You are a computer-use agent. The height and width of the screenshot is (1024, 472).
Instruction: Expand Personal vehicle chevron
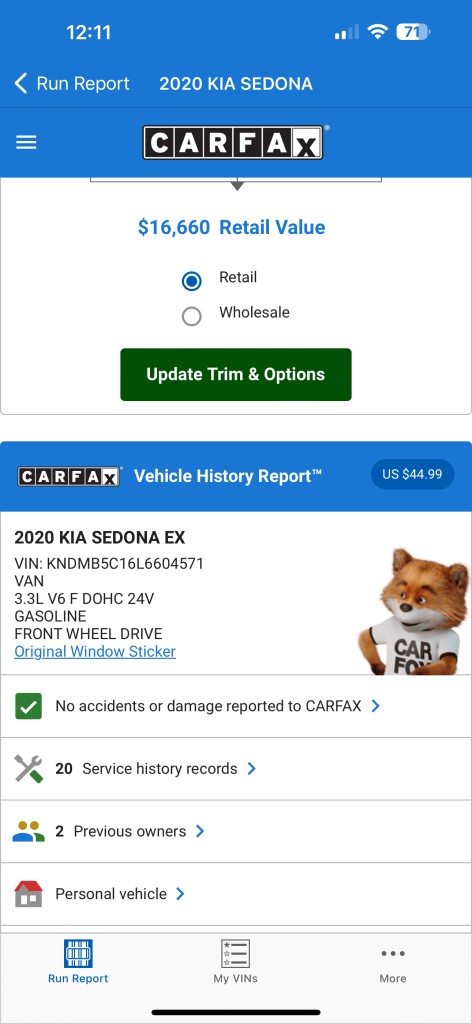click(x=180, y=894)
